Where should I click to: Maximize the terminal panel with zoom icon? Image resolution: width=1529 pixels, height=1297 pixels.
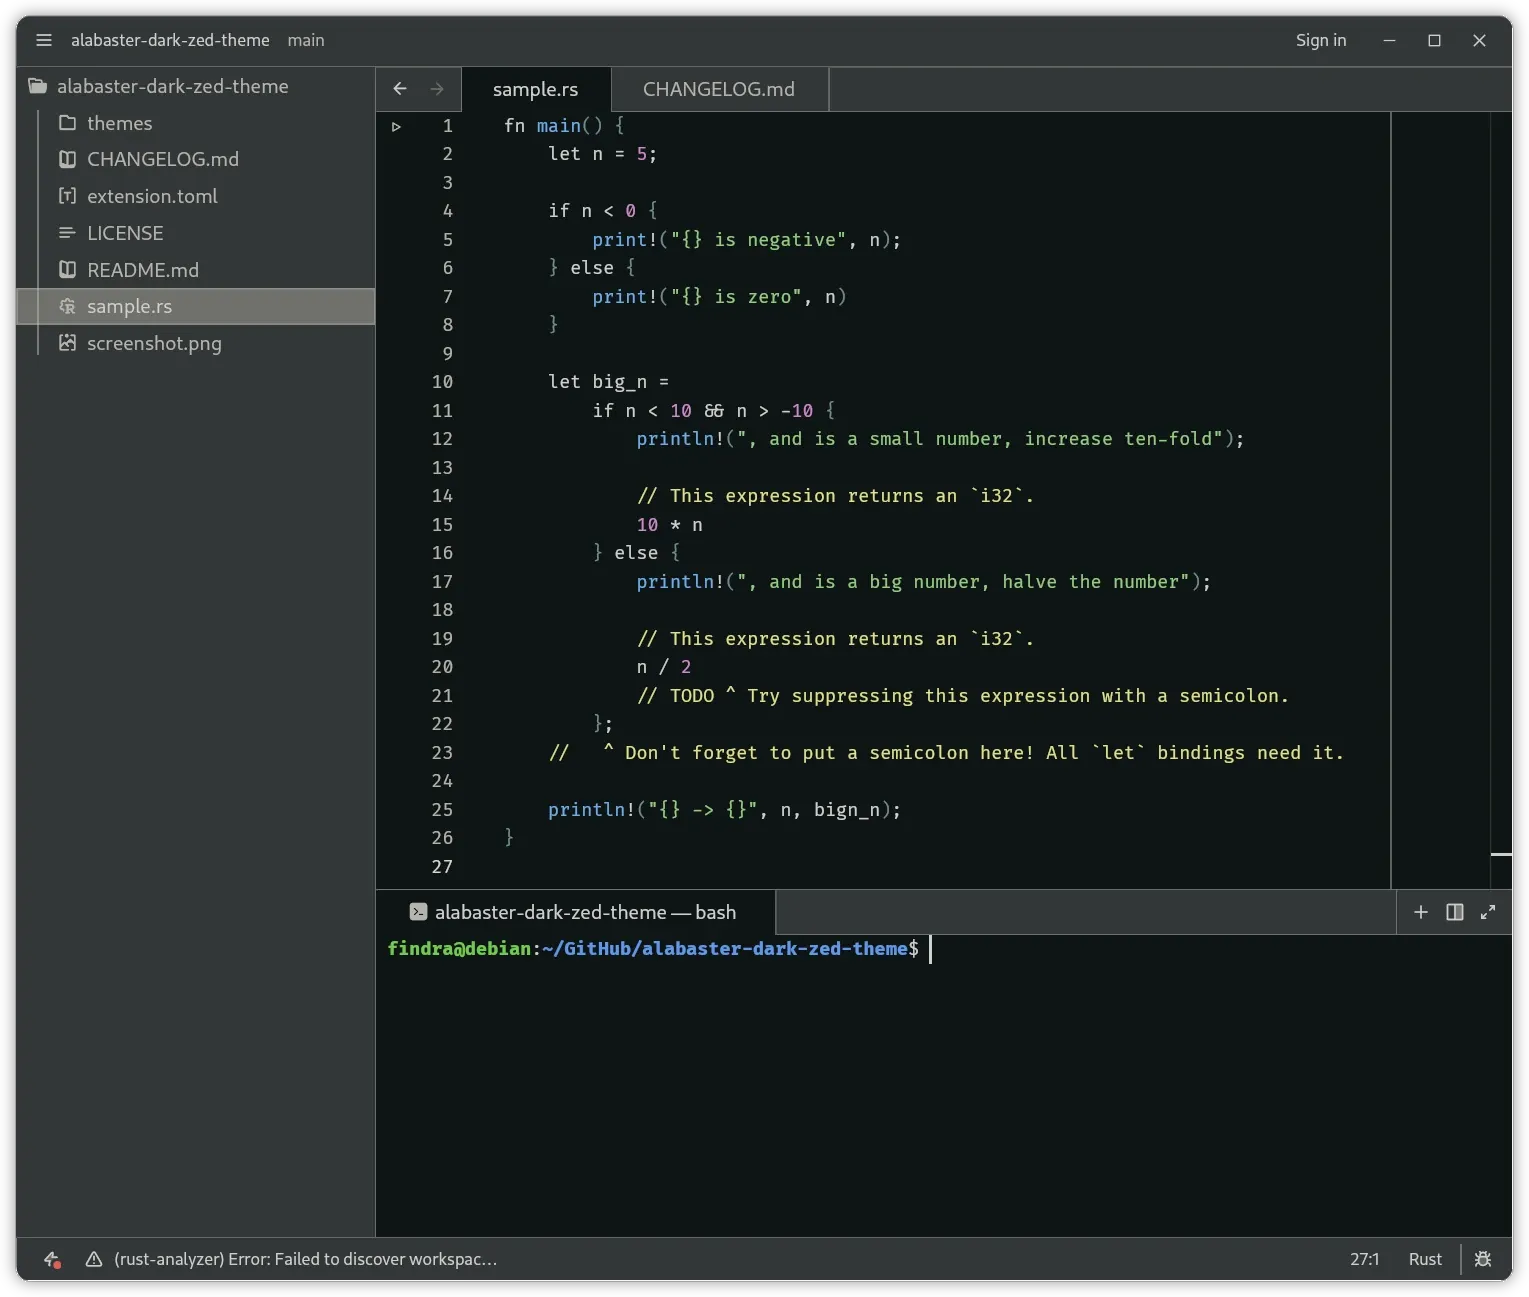(x=1488, y=912)
